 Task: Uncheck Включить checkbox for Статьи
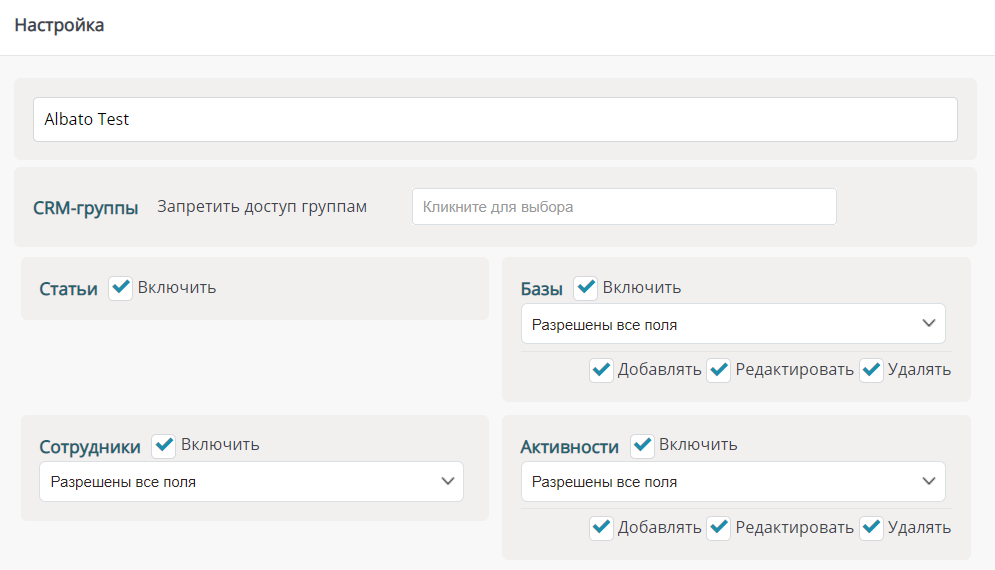point(121,288)
